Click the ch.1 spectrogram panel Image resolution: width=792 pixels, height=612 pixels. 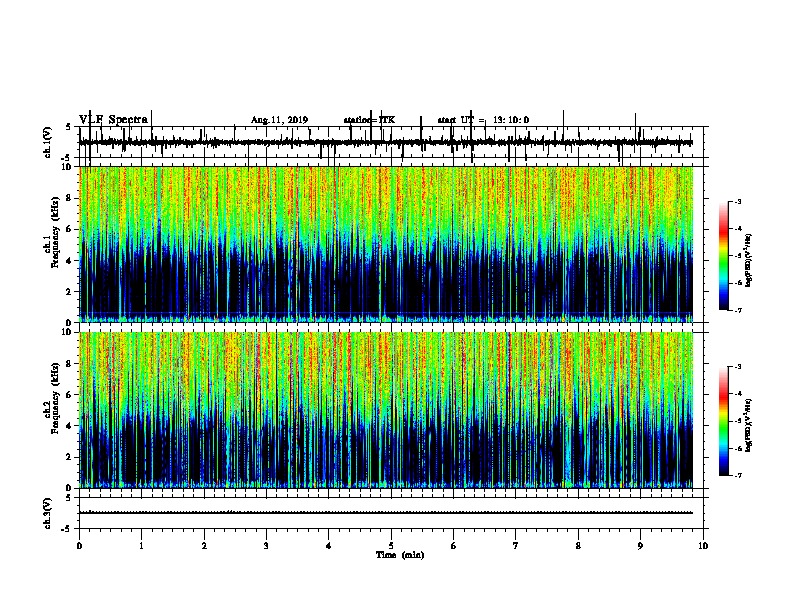[x=386, y=244]
